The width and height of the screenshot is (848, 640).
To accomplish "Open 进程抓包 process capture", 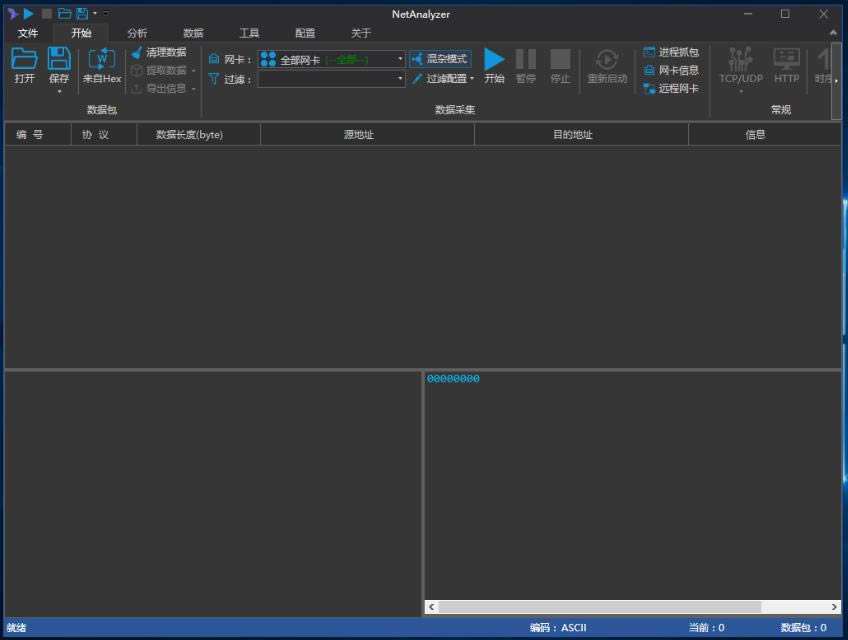I will point(671,52).
